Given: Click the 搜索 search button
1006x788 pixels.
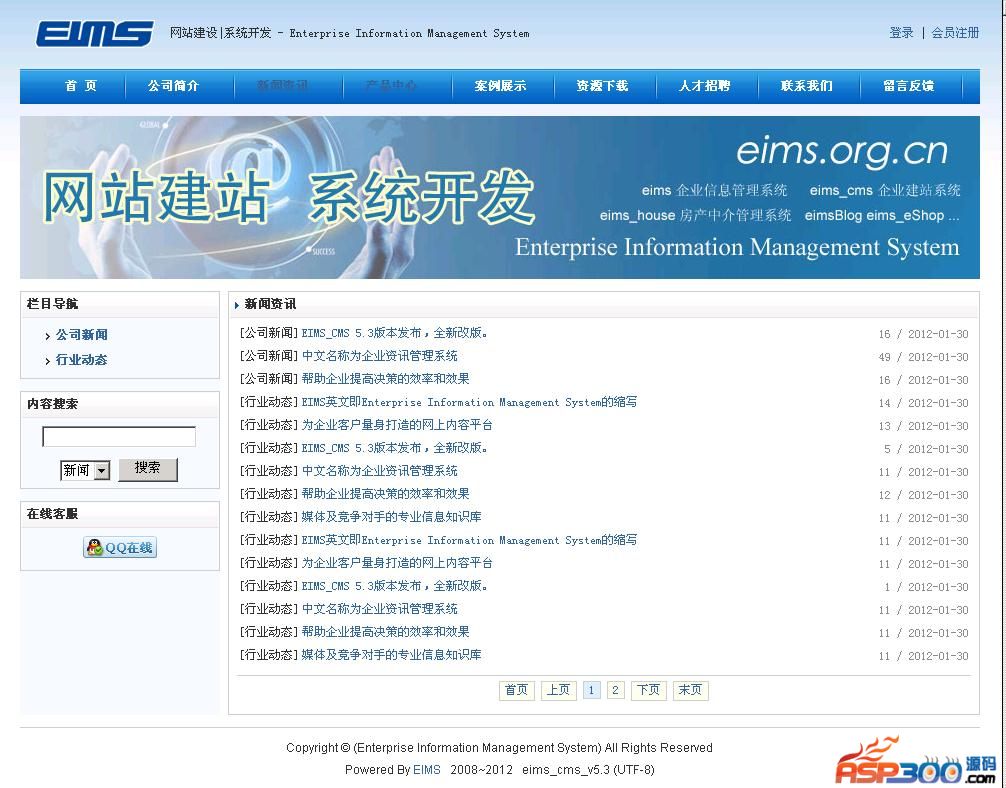Looking at the screenshot, I should pos(148,468).
